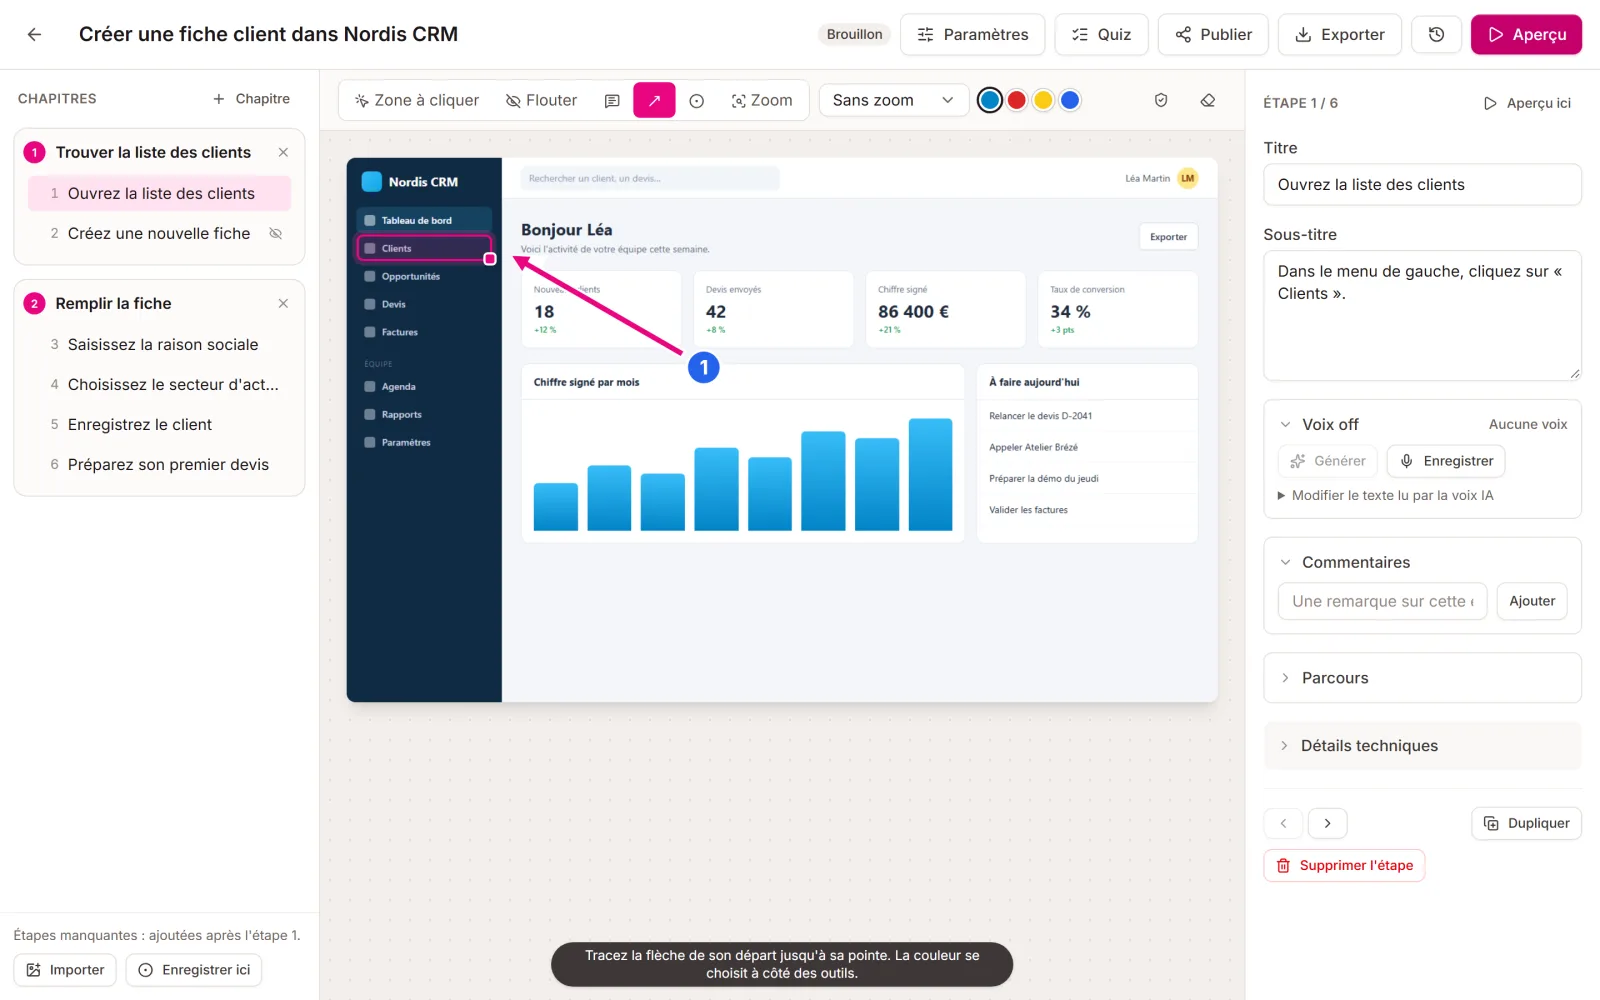This screenshot has height=1000, width=1600.
Task: Activate the Zoom tool in toolbar
Action: tap(762, 100)
